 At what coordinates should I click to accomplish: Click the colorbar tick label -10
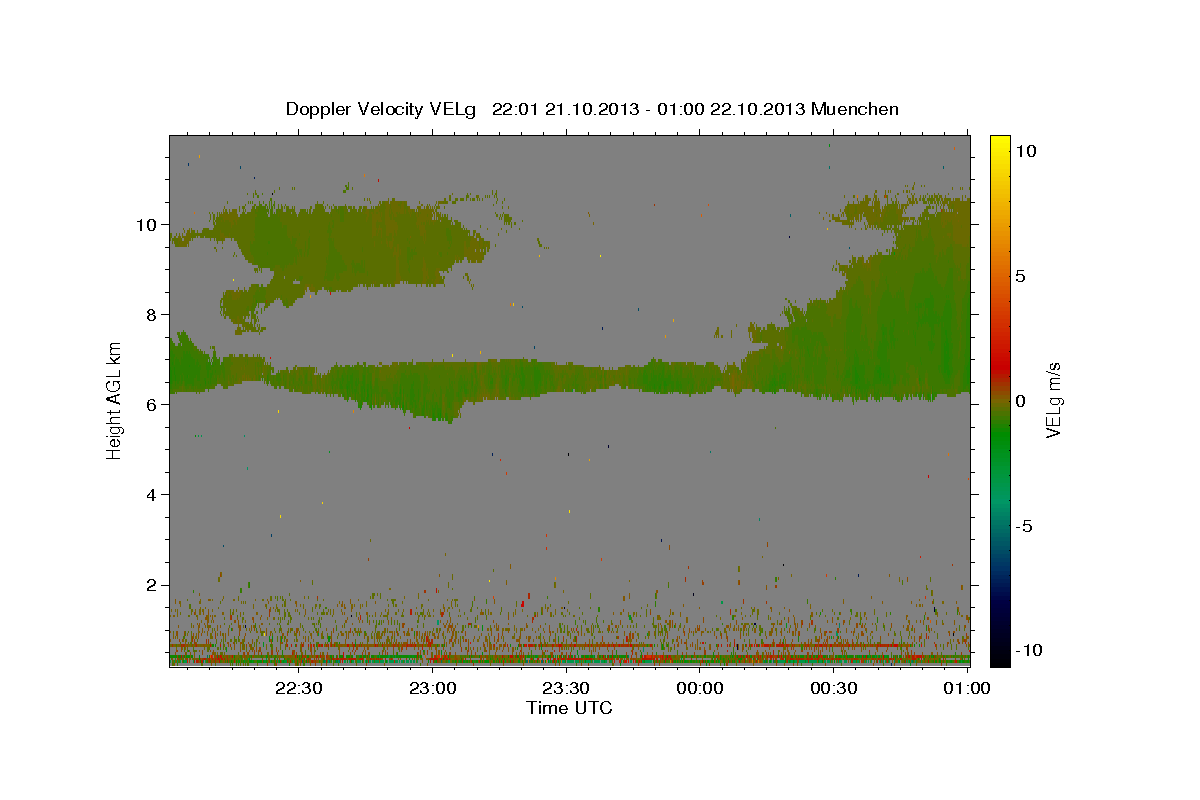click(x=1027, y=651)
